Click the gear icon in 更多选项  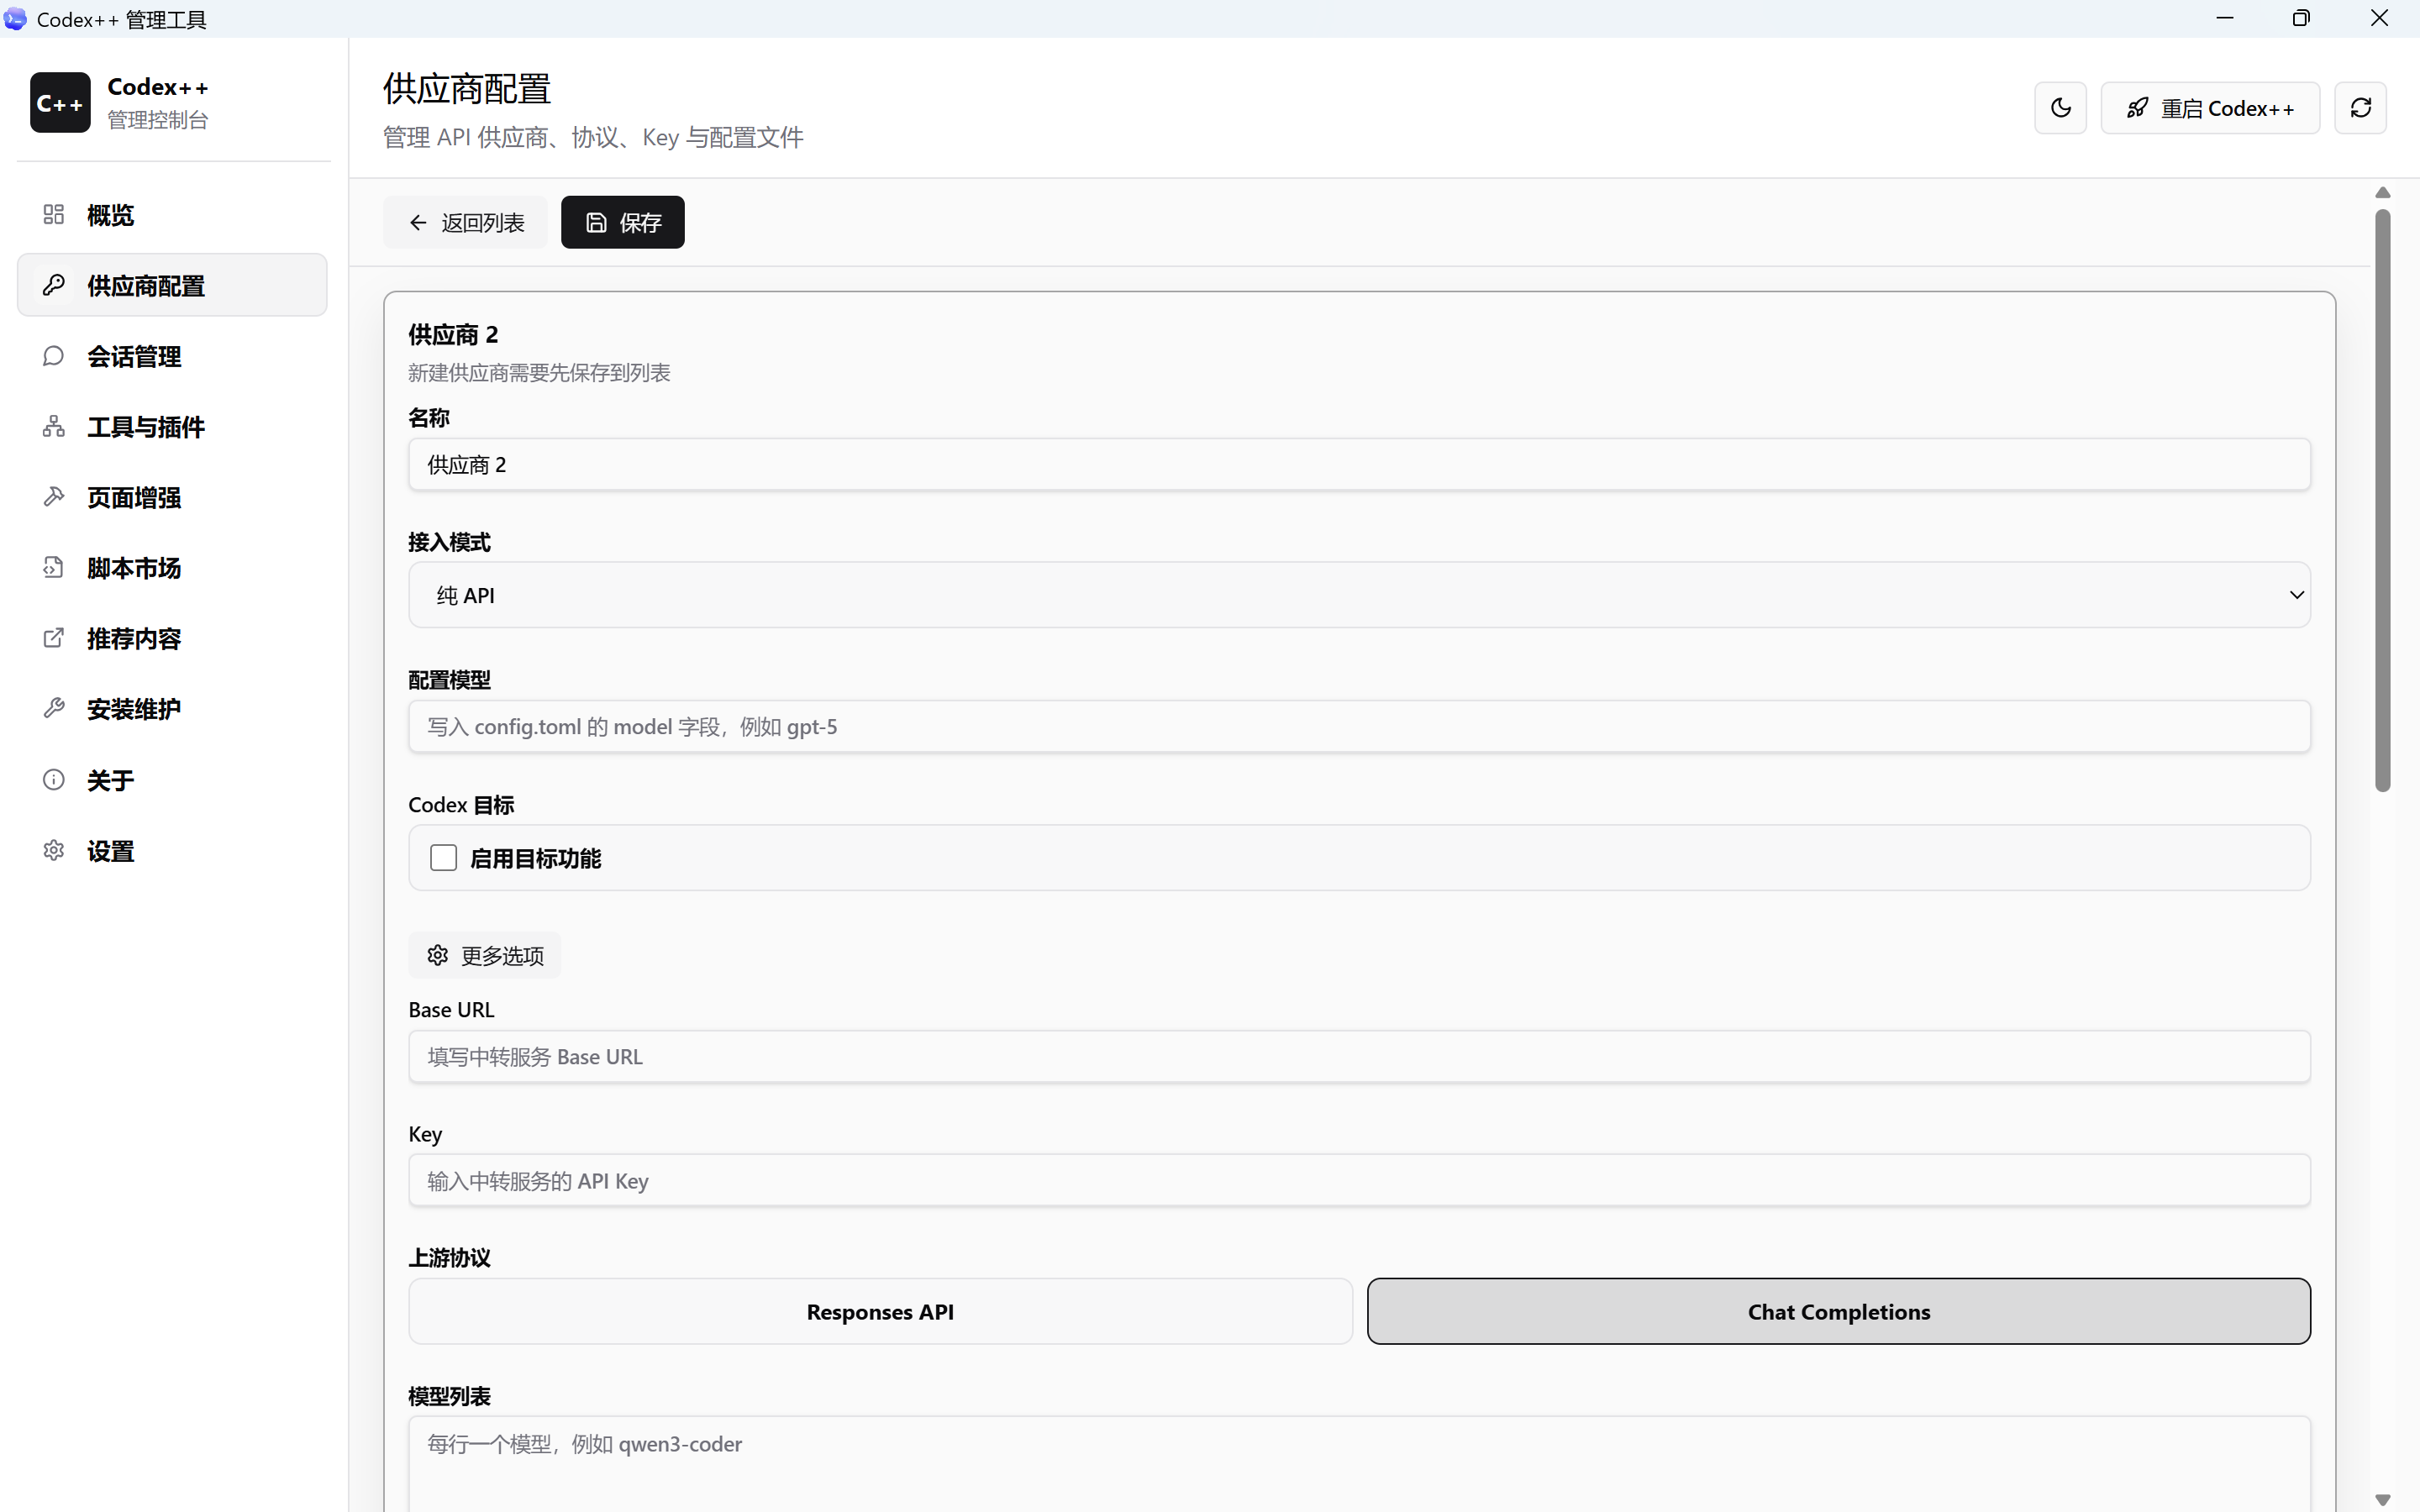tap(438, 955)
